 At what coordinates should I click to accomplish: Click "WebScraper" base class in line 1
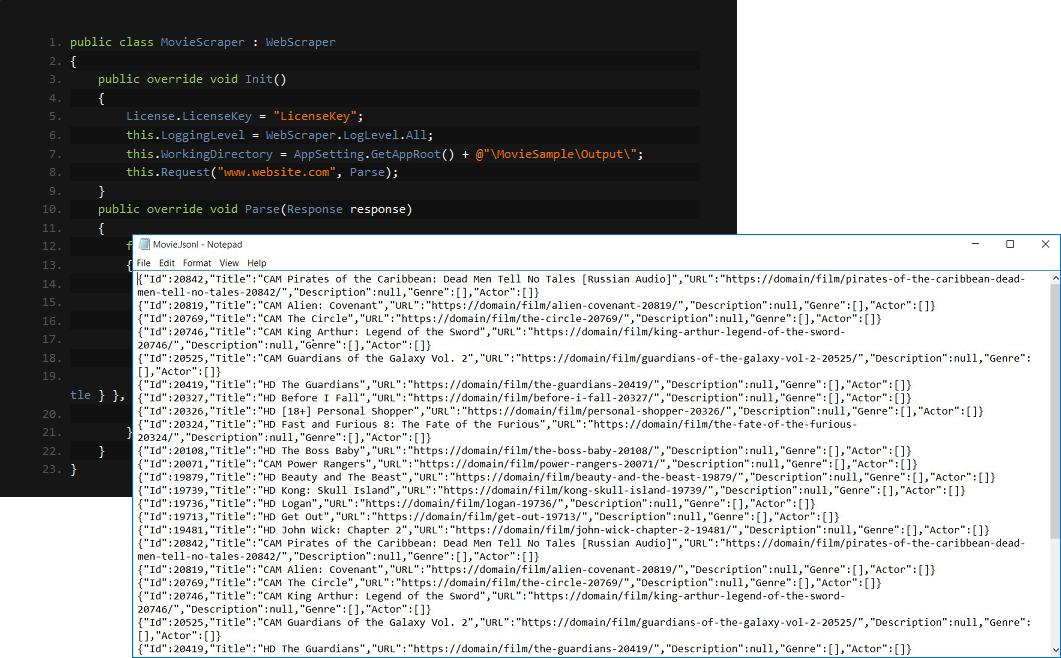300,42
